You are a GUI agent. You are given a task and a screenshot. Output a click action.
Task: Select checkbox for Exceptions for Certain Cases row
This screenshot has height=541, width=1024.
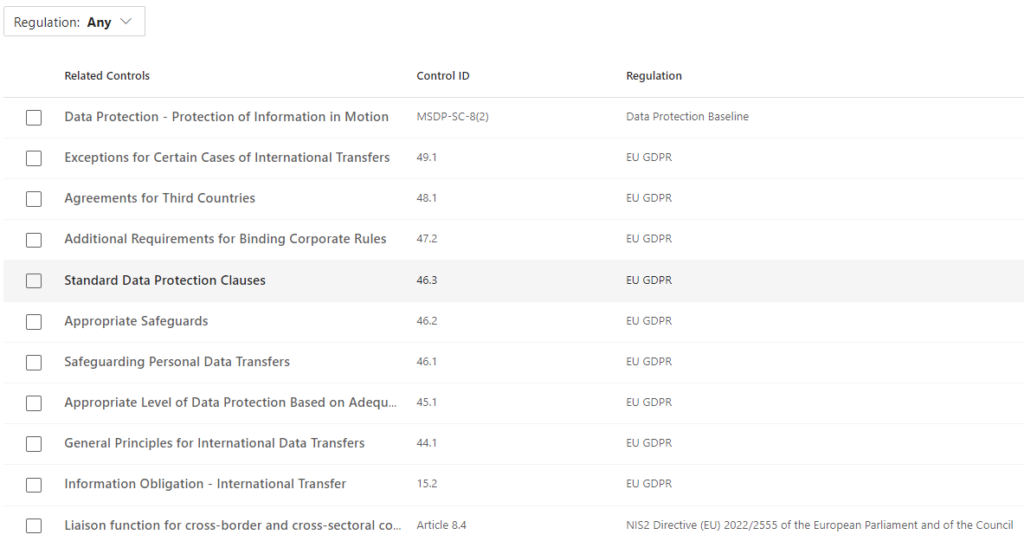(x=34, y=158)
